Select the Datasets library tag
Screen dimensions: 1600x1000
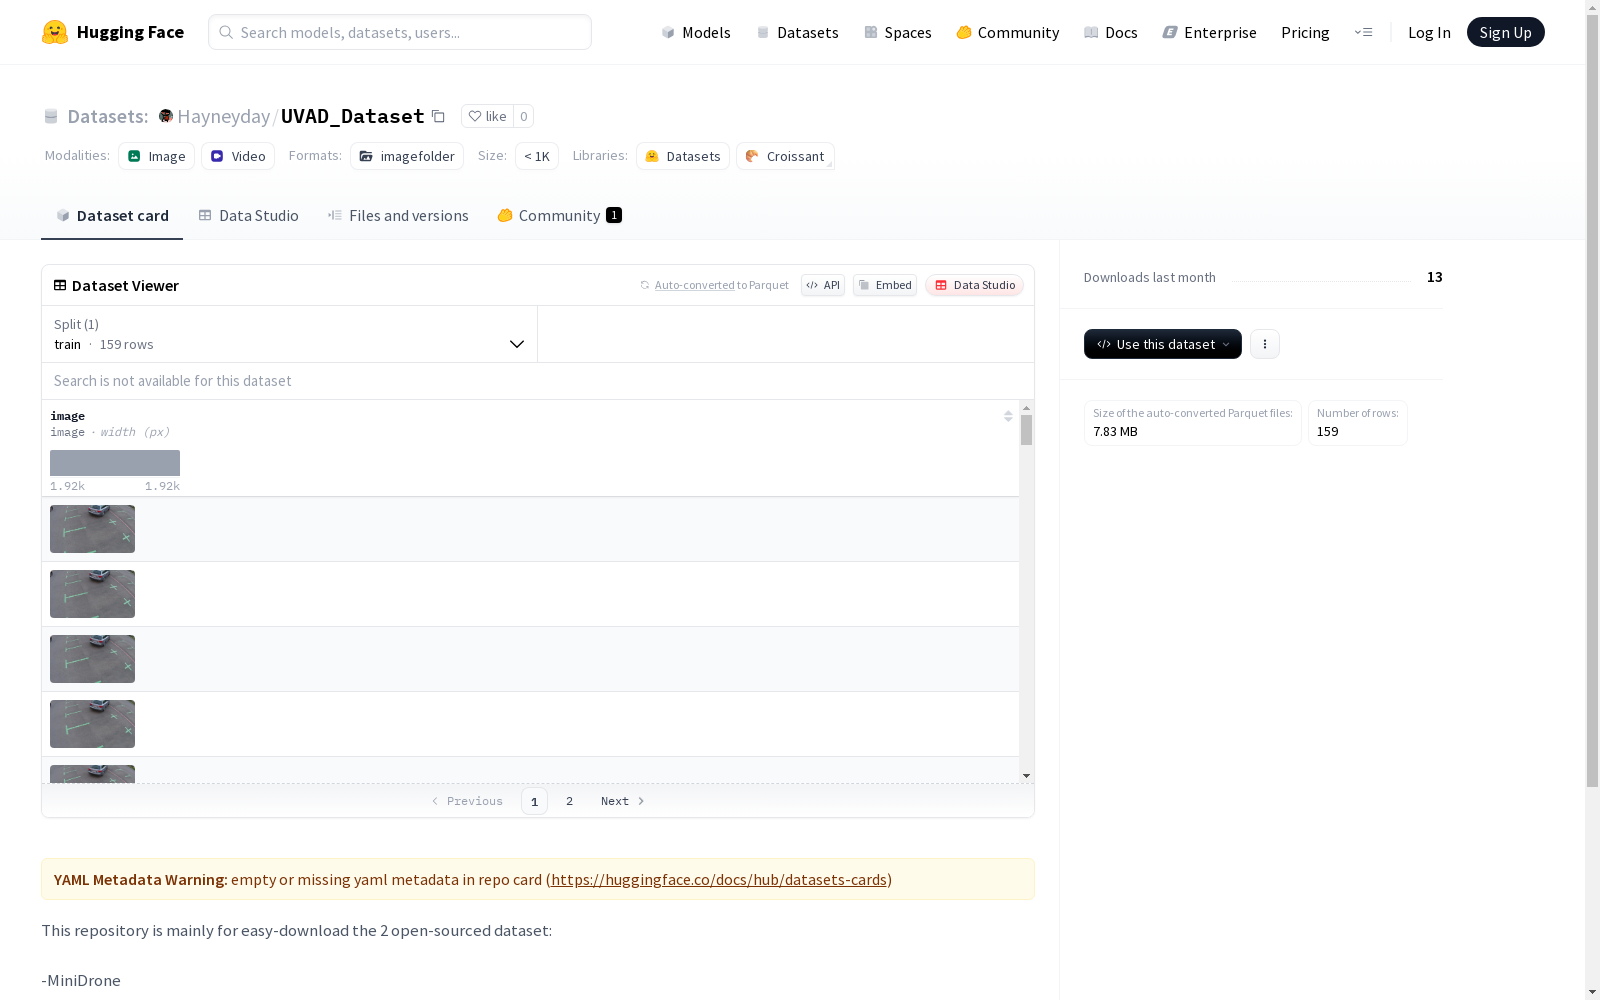tap(683, 156)
